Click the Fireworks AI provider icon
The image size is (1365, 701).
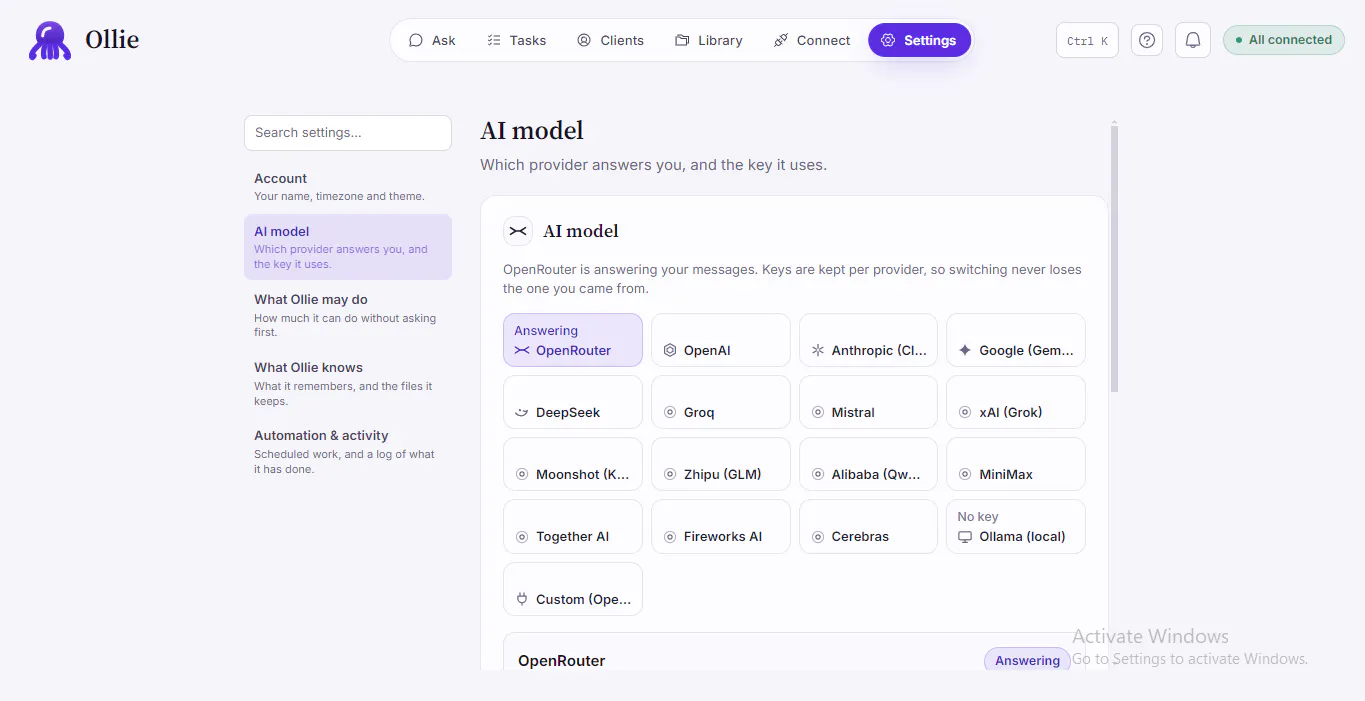670,537
